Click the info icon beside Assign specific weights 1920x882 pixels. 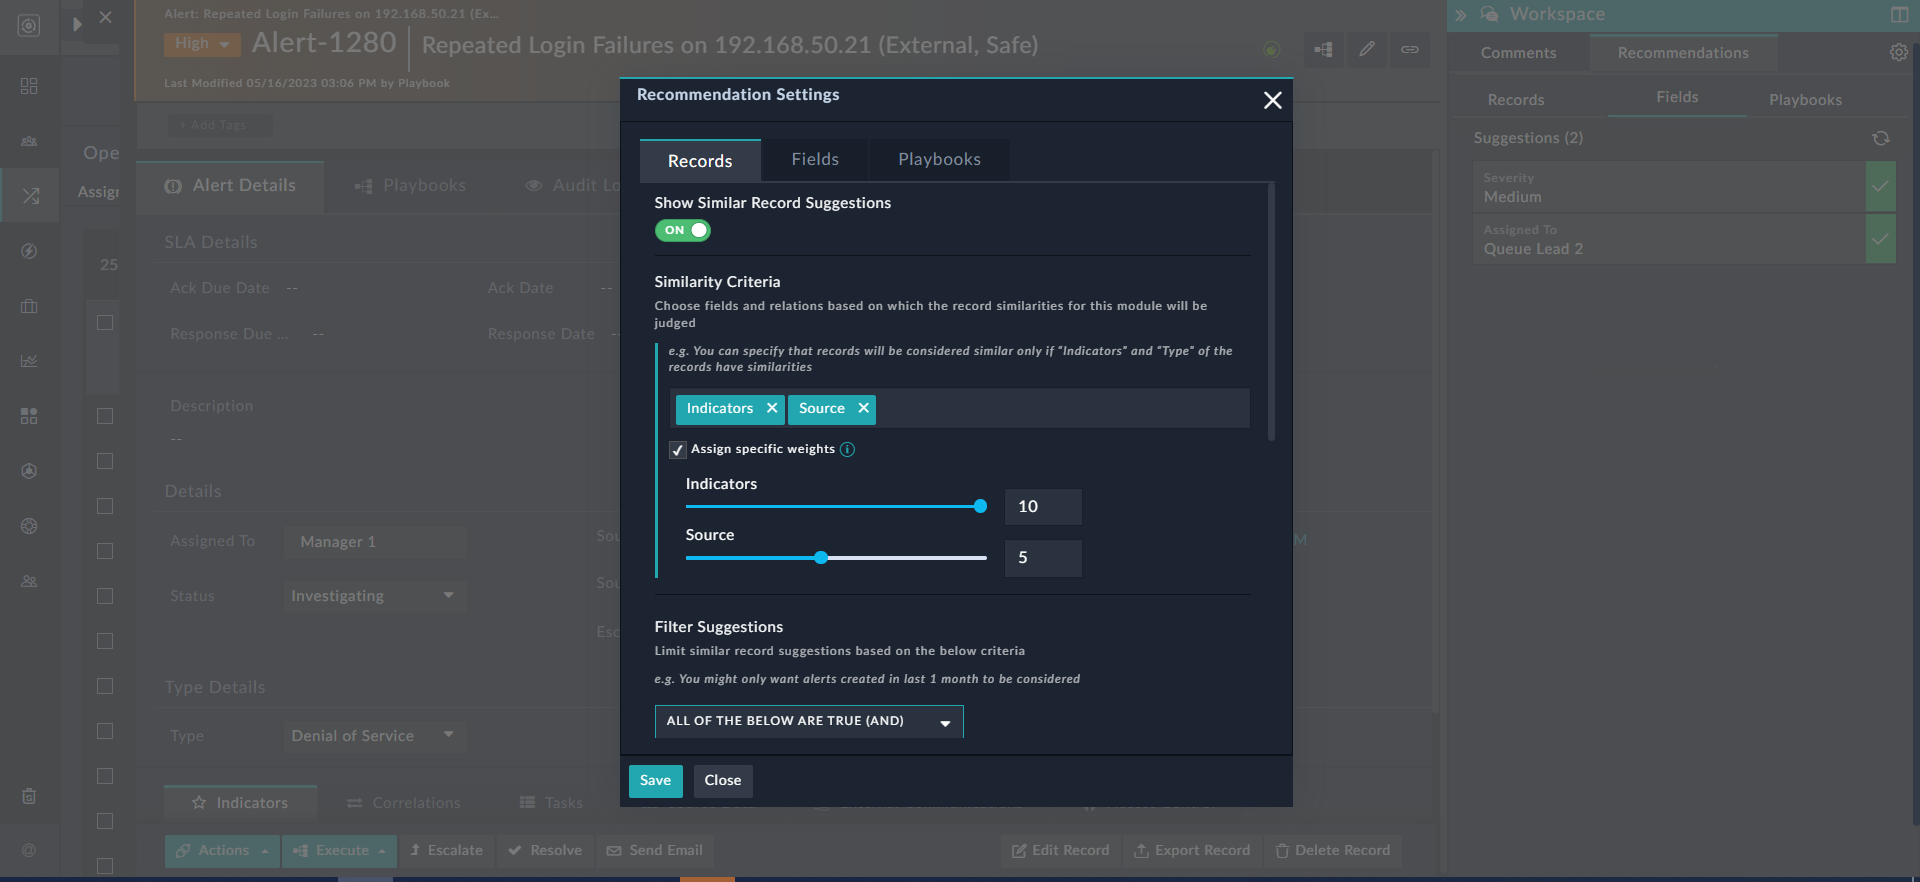pyautogui.click(x=847, y=450)
